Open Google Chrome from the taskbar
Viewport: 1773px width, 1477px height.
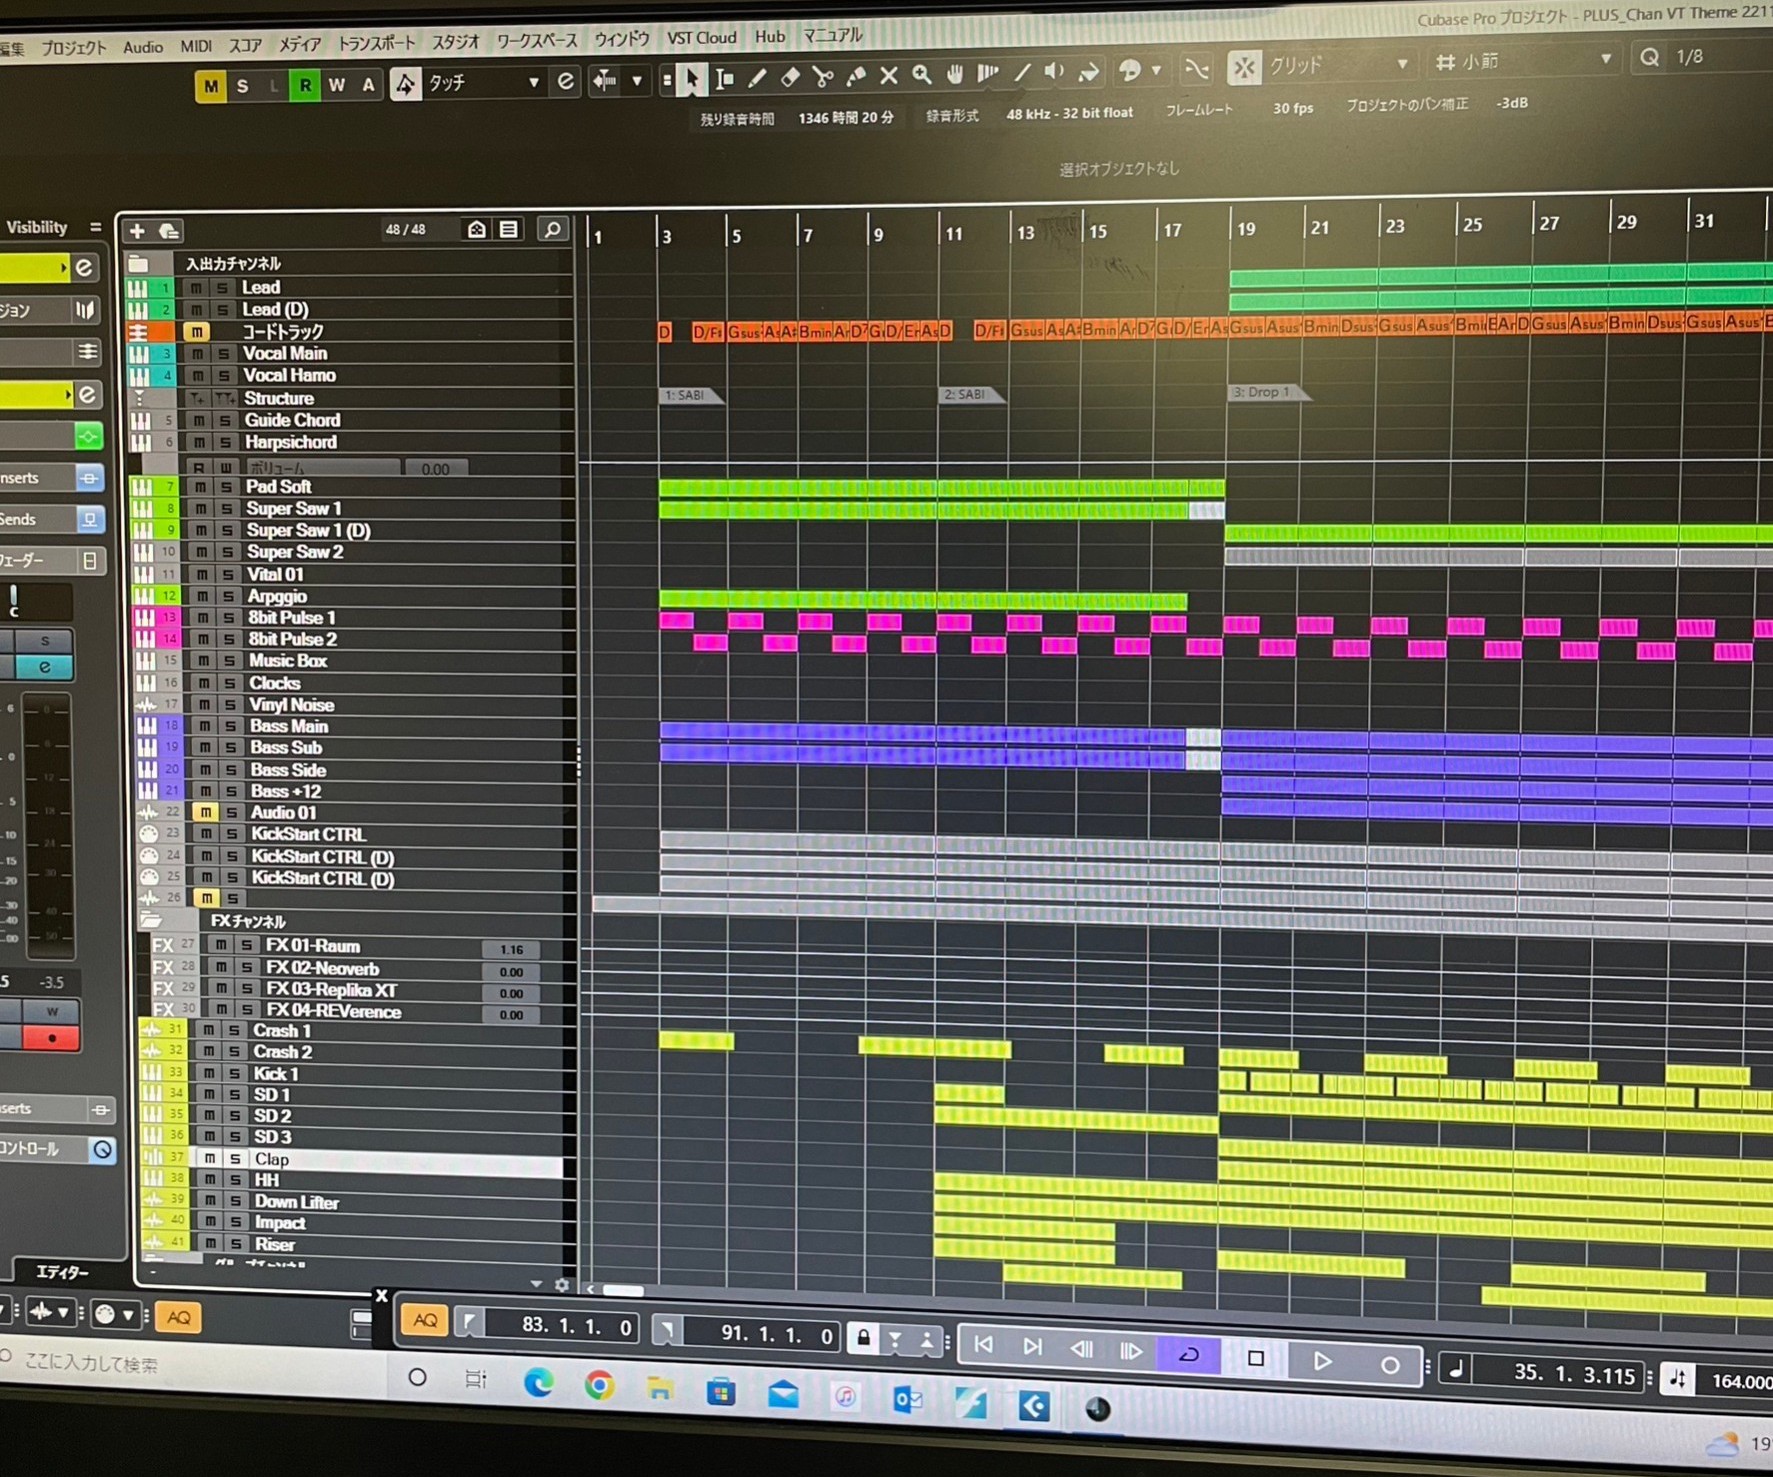[x=599, y=1385]
